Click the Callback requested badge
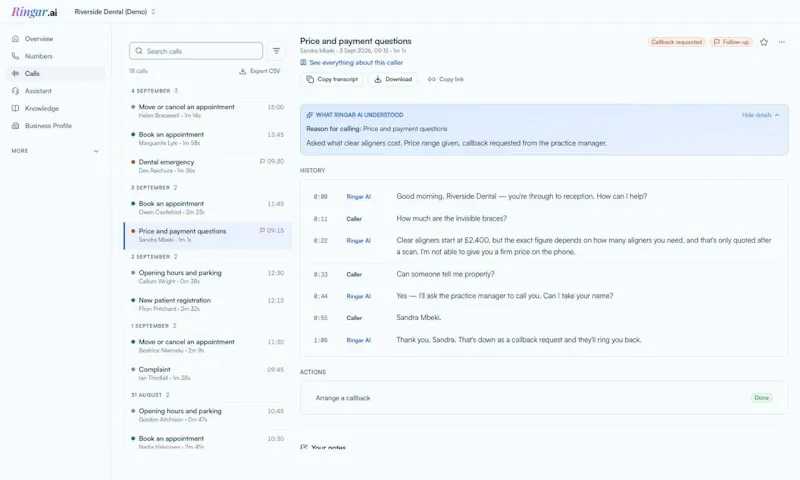The image size is (800, 480). pyautogui.click(x=677, y=42)
